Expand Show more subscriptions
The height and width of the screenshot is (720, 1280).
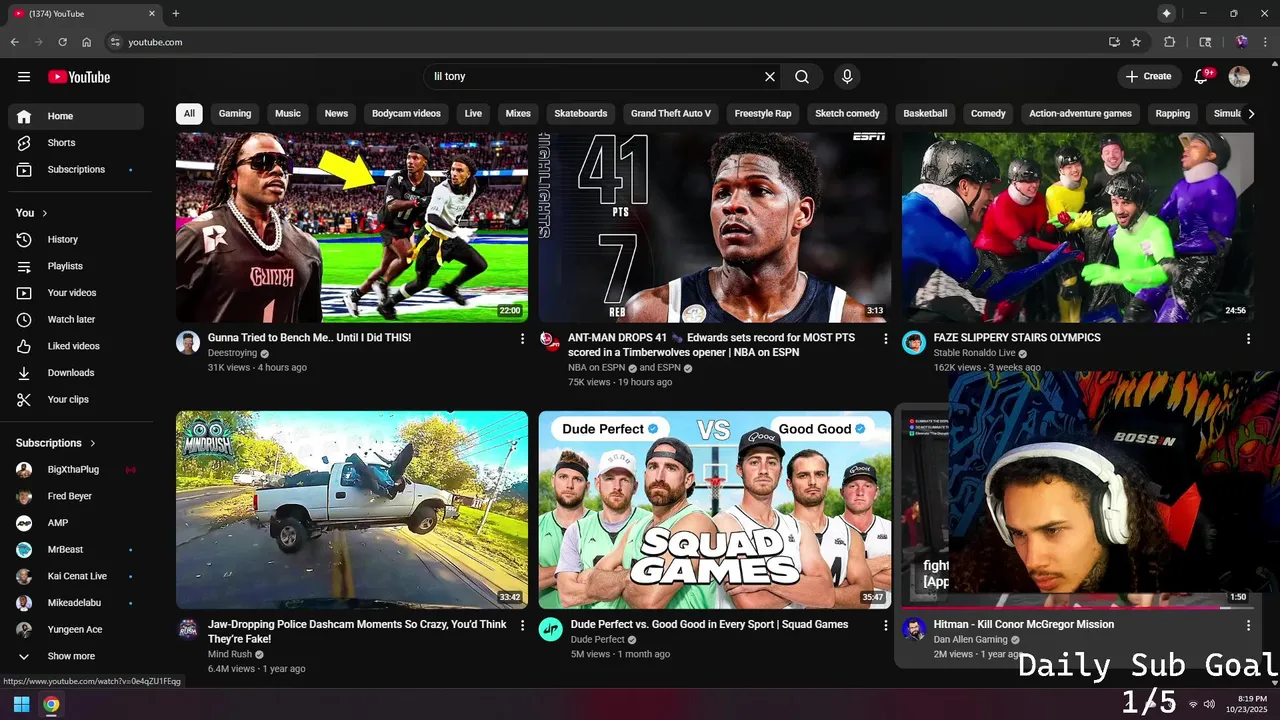click(x=76, y=657)
